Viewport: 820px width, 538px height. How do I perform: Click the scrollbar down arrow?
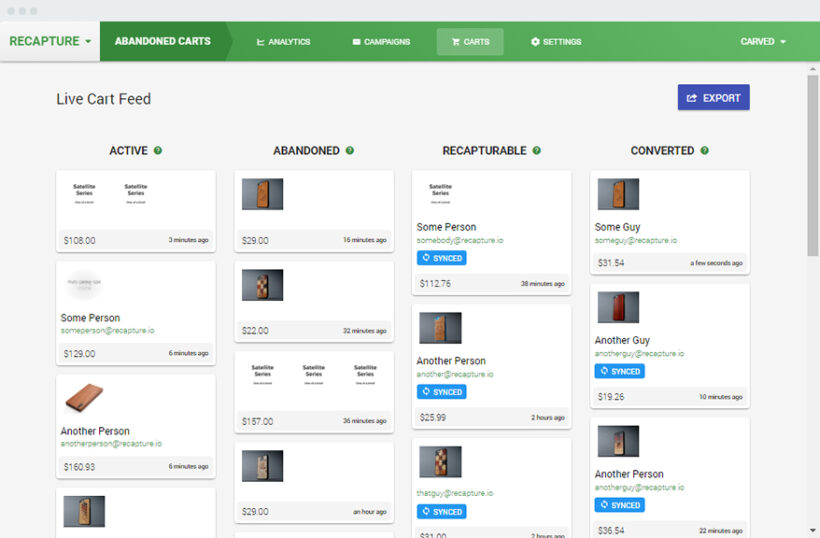pyautogui.click(x=812, y=530)
